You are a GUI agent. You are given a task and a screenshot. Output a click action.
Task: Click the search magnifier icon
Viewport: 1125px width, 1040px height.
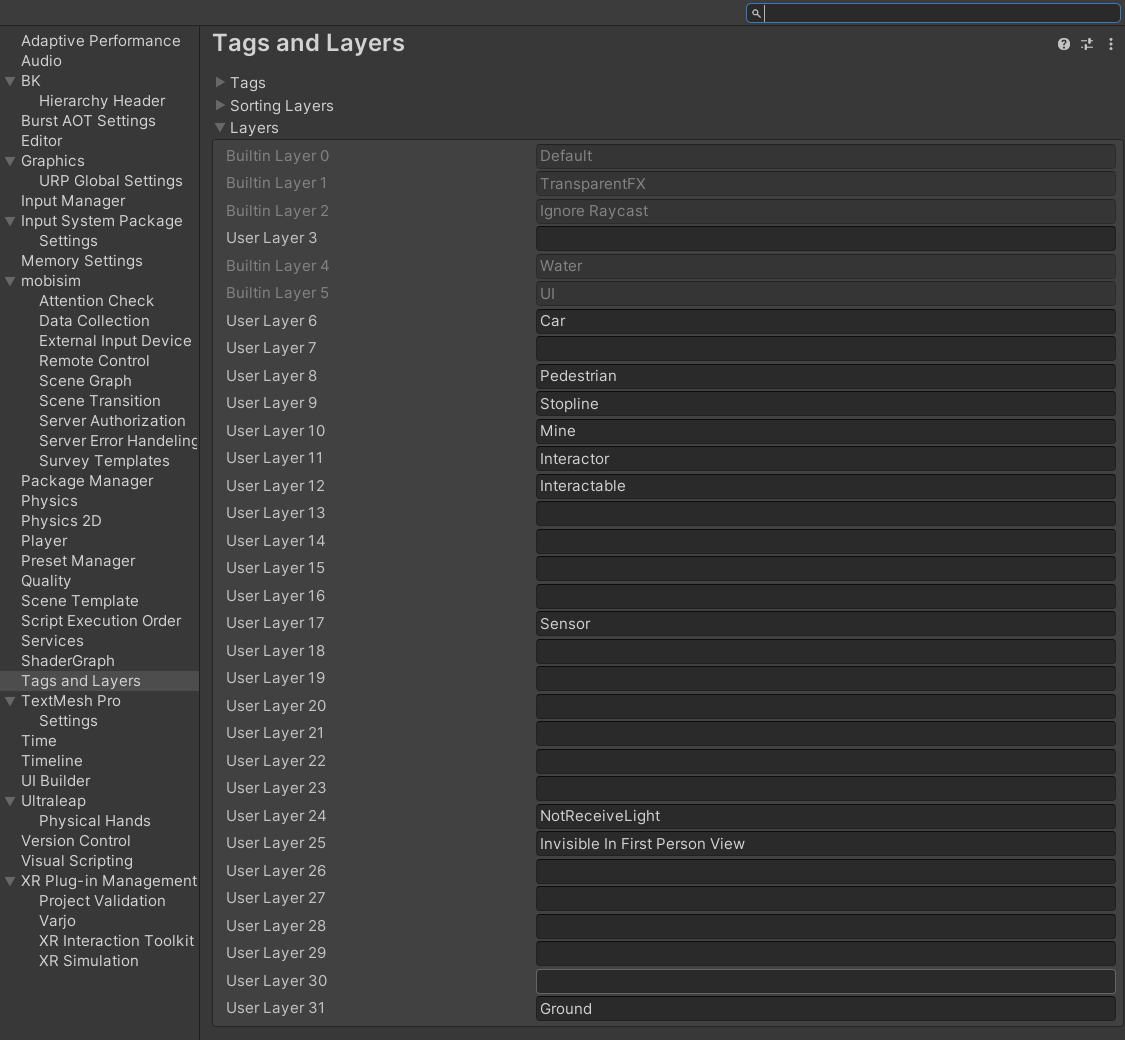click(x=756, y=13)
